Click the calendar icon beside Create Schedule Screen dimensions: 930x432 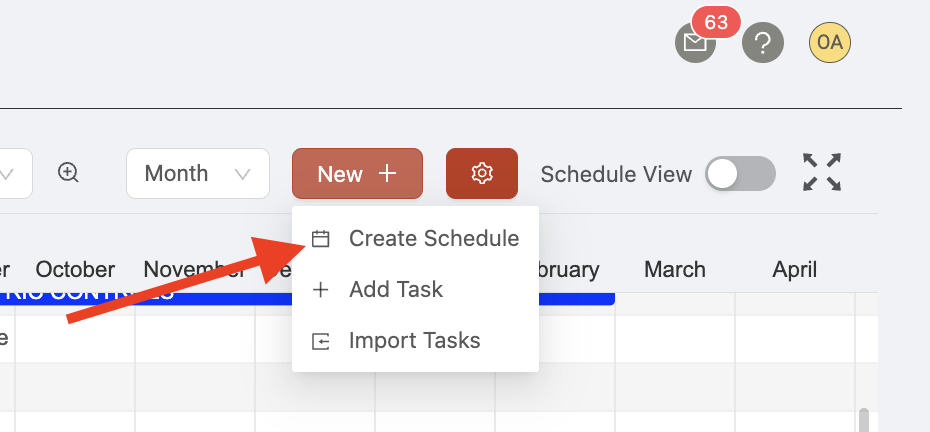tap(320, 239)
